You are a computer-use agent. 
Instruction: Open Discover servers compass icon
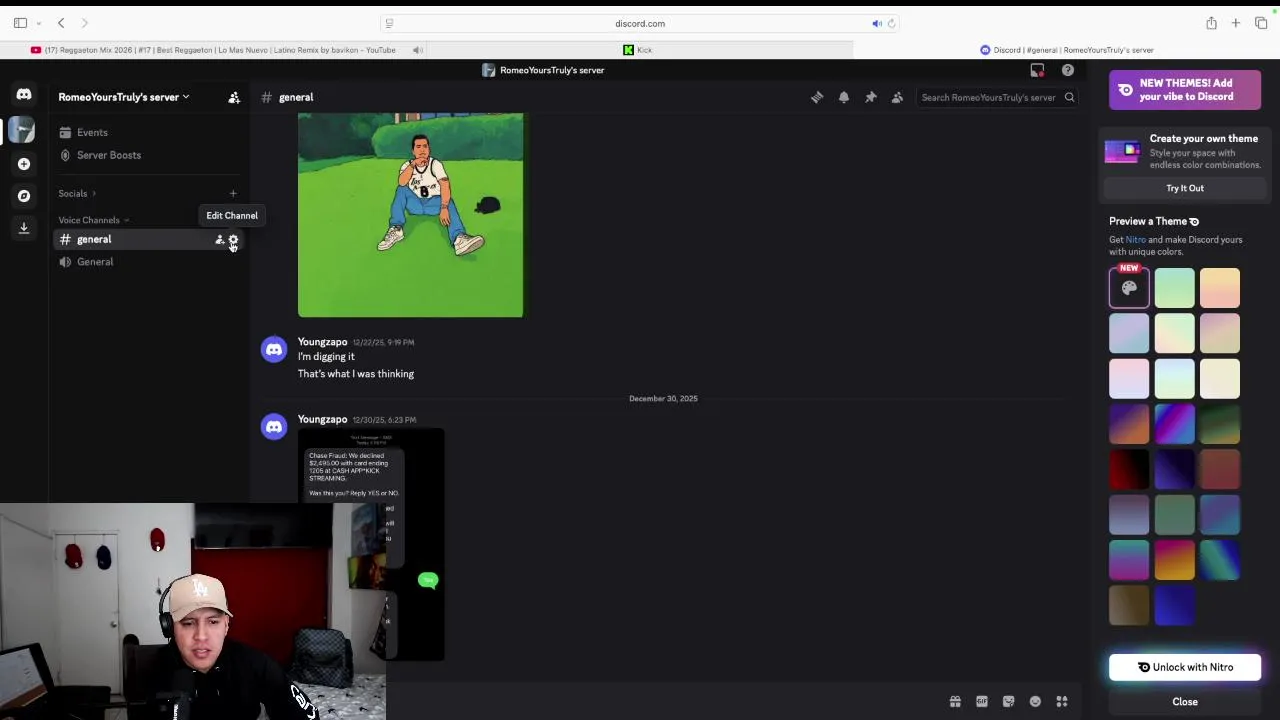point(24,196)
